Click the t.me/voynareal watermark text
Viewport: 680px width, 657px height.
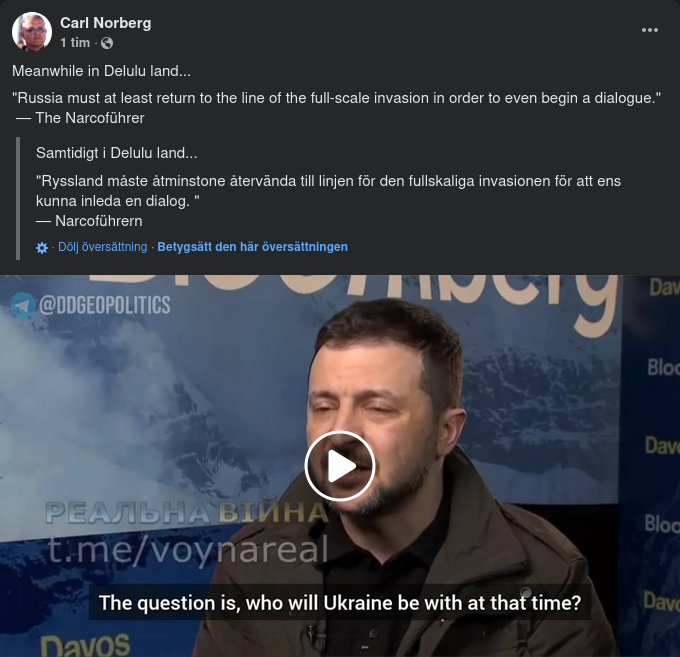188,550
